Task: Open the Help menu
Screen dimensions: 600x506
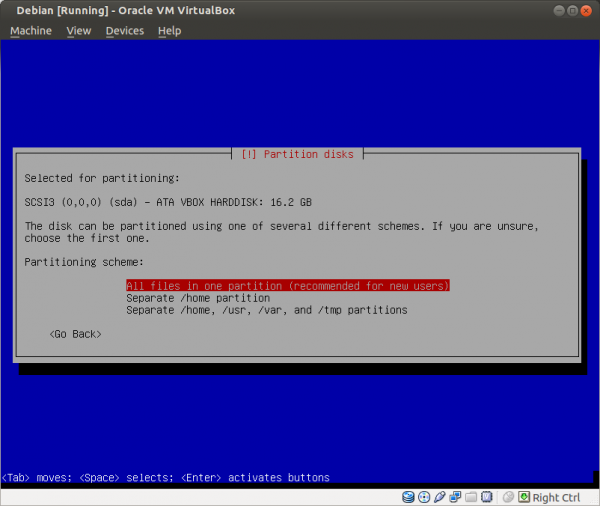Action: [x=170, y=31]
